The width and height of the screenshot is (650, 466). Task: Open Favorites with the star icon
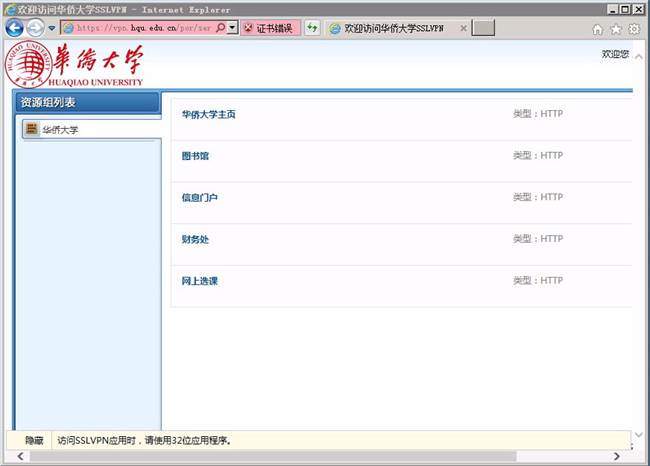pos(615,29)
